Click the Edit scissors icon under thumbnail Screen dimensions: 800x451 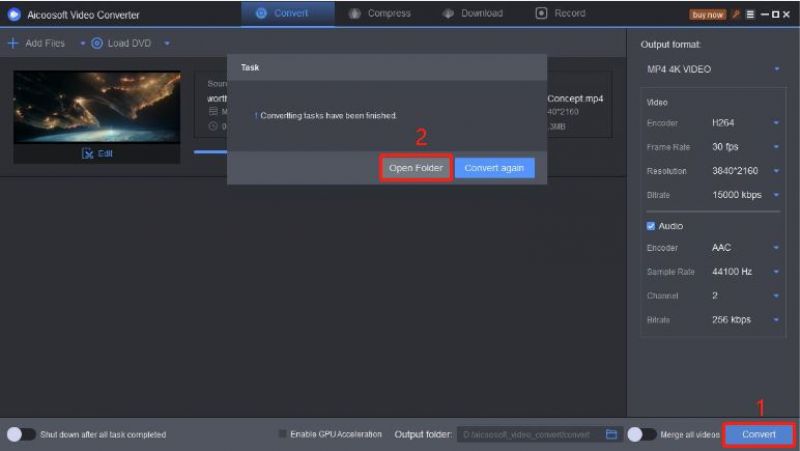87,153
